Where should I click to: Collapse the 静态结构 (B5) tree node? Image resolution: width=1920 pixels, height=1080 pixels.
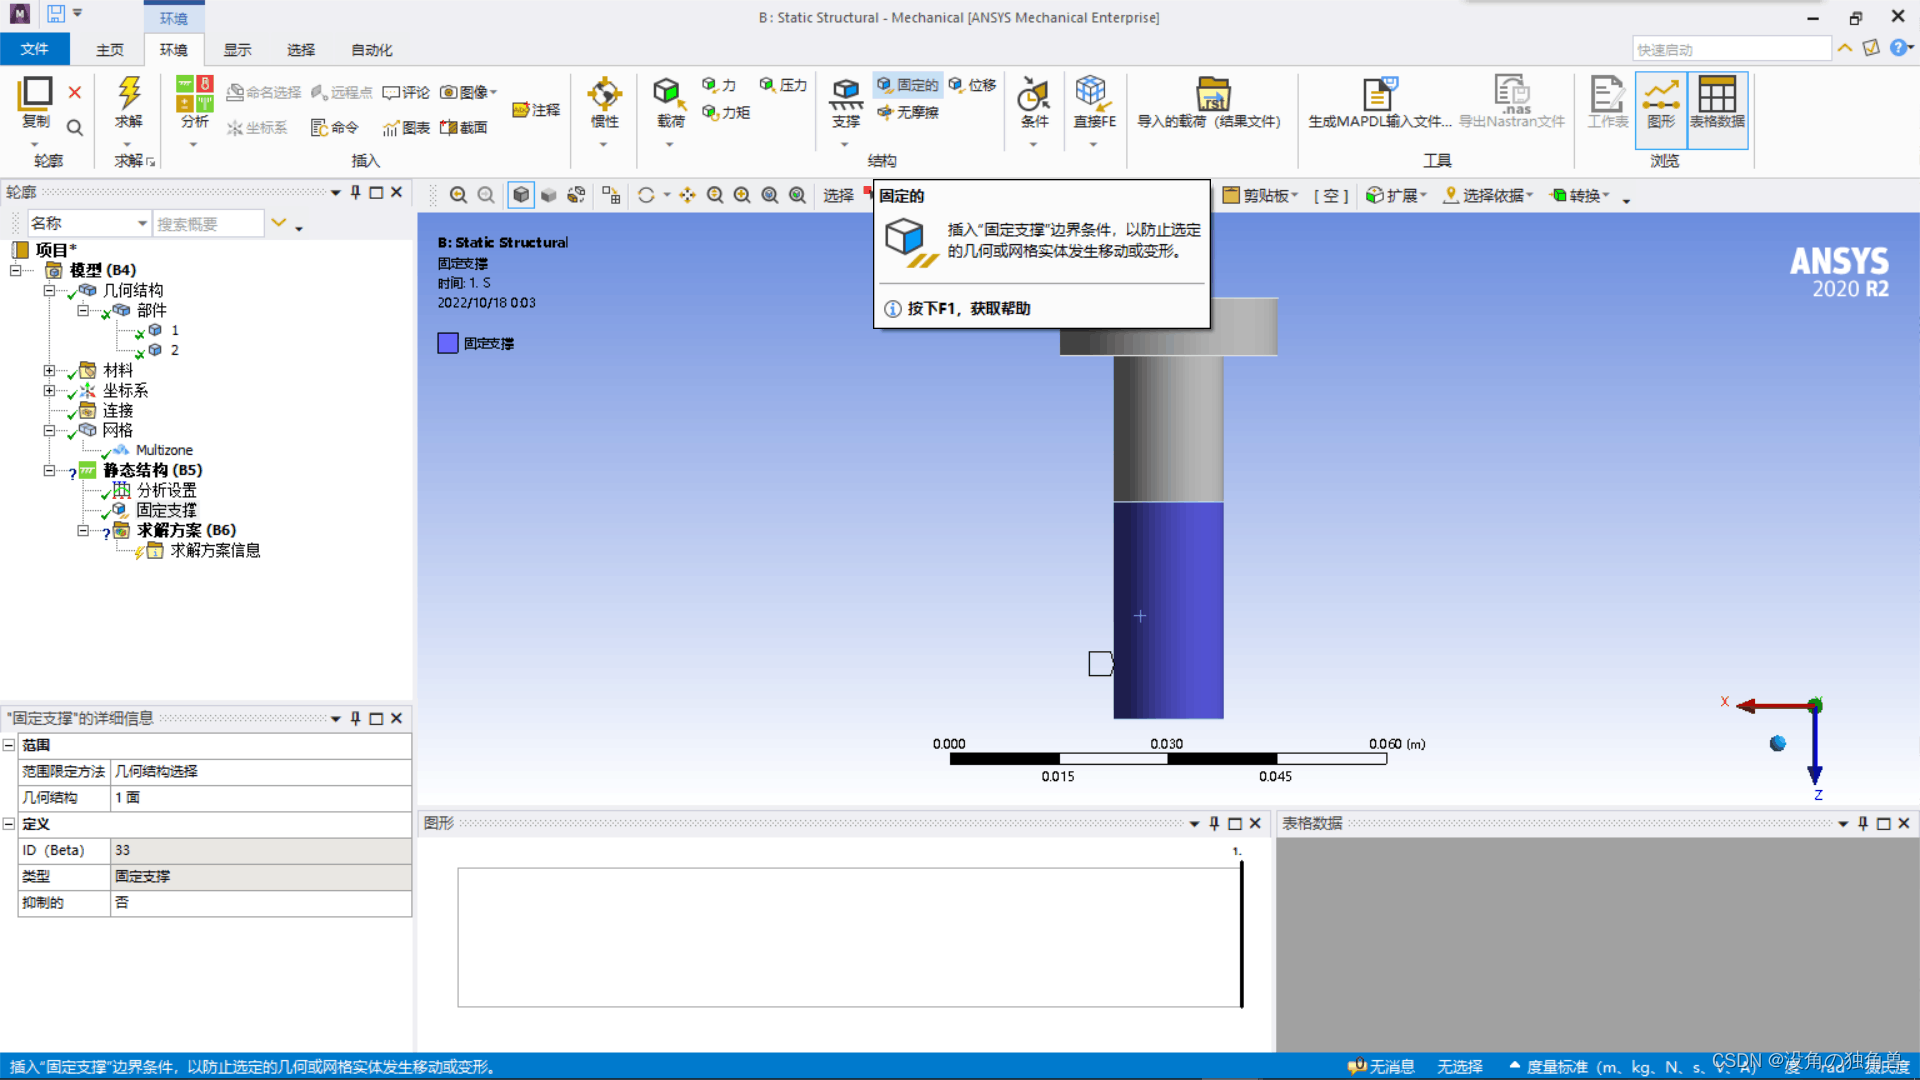(49, 470)
